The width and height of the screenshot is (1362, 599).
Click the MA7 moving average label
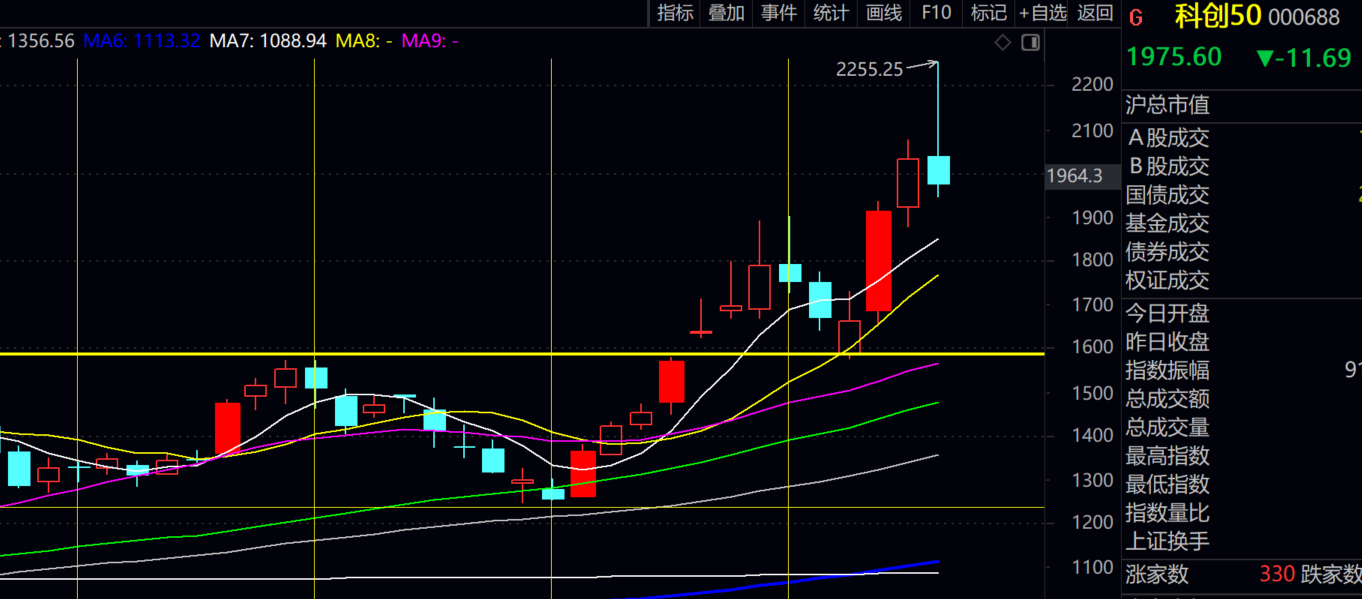[268, 41]
